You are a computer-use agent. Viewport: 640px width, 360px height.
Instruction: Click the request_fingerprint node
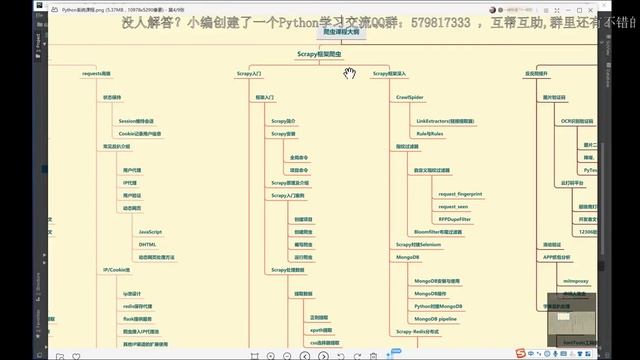460,194
